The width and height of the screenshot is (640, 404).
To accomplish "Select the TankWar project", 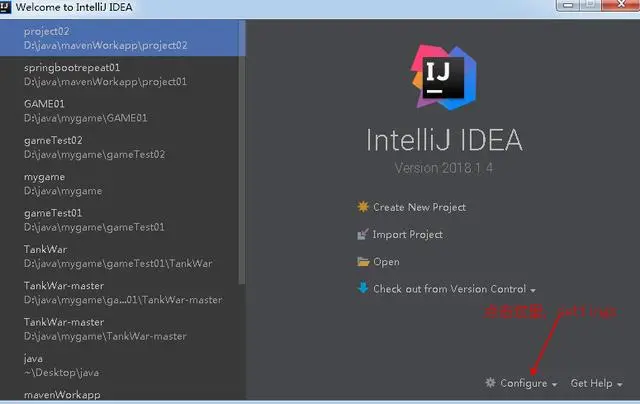I will click(x=120, y=256).
